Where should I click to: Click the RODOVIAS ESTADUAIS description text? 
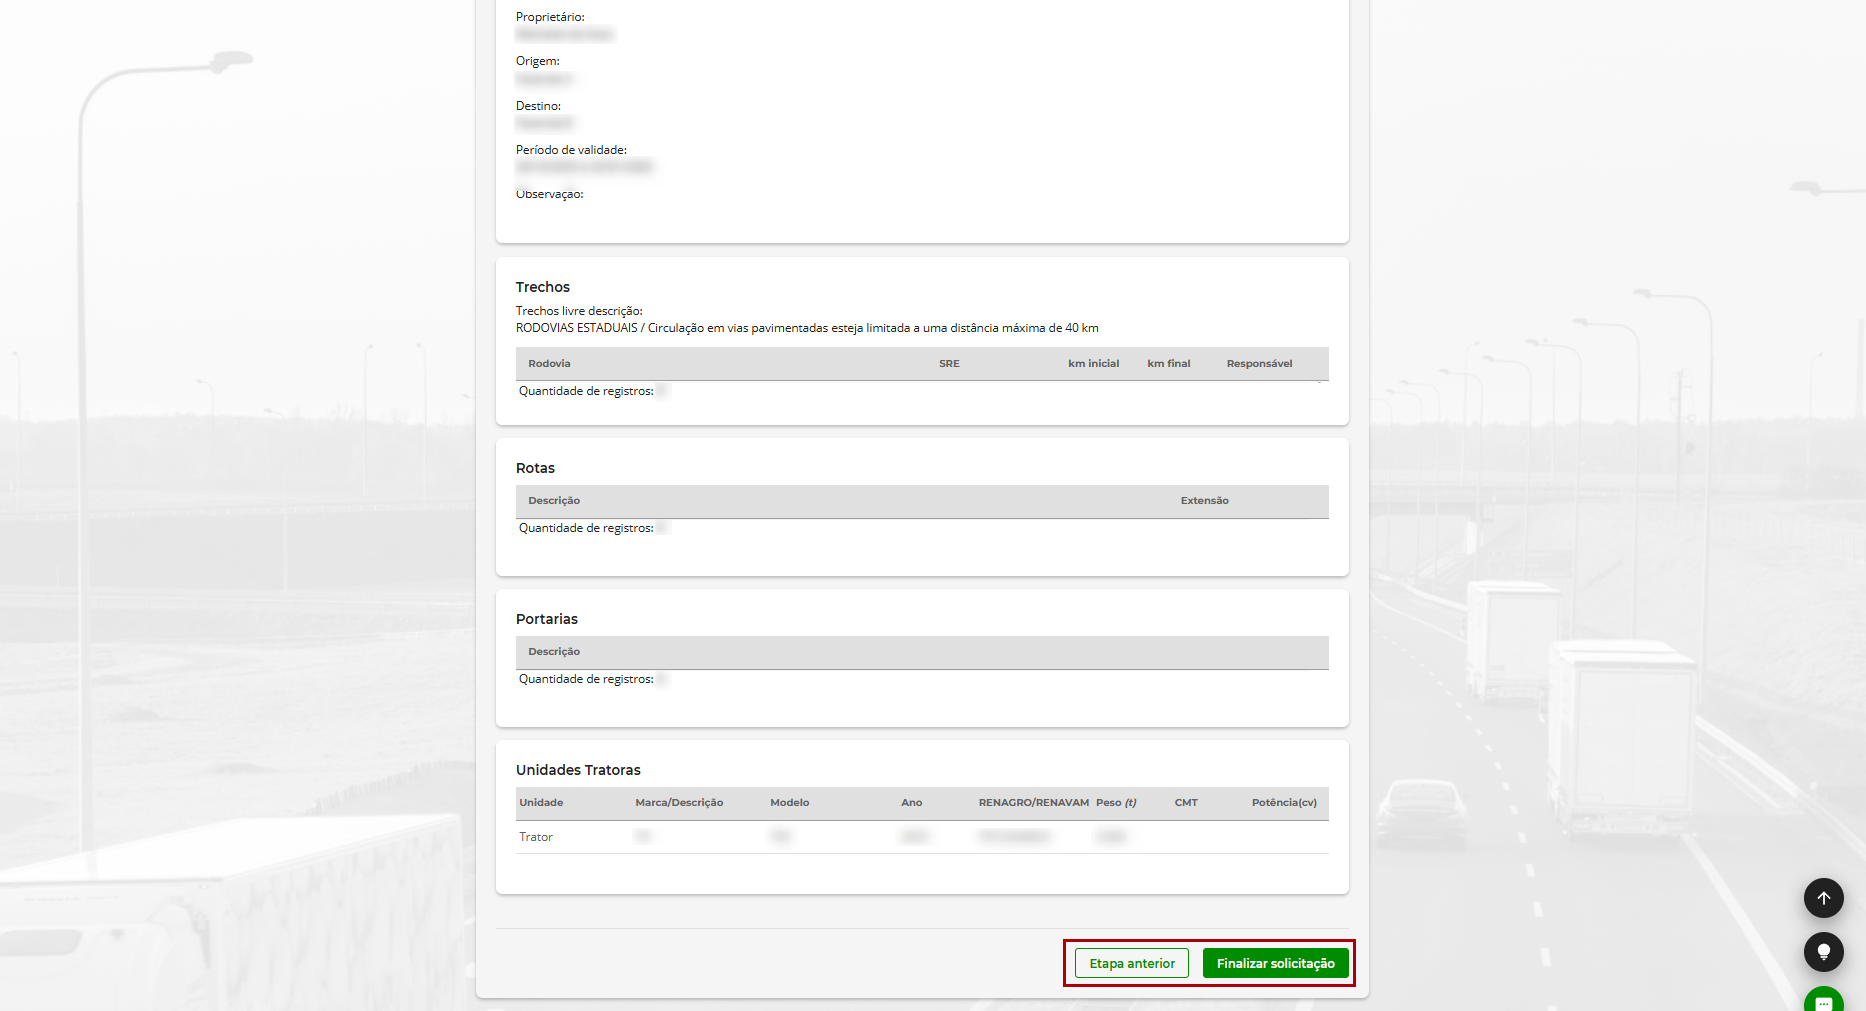[807, 328]
